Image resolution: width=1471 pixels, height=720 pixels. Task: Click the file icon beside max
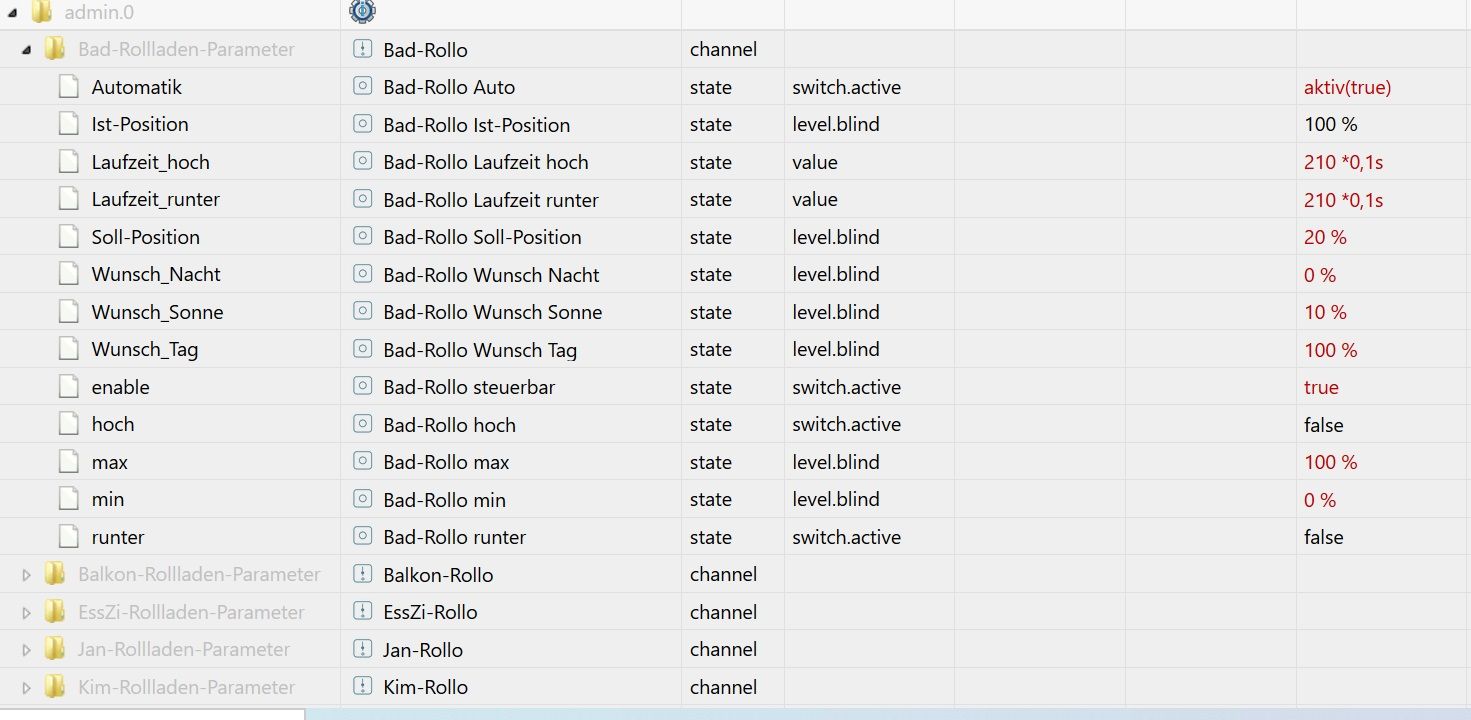[x=68, y=462]
